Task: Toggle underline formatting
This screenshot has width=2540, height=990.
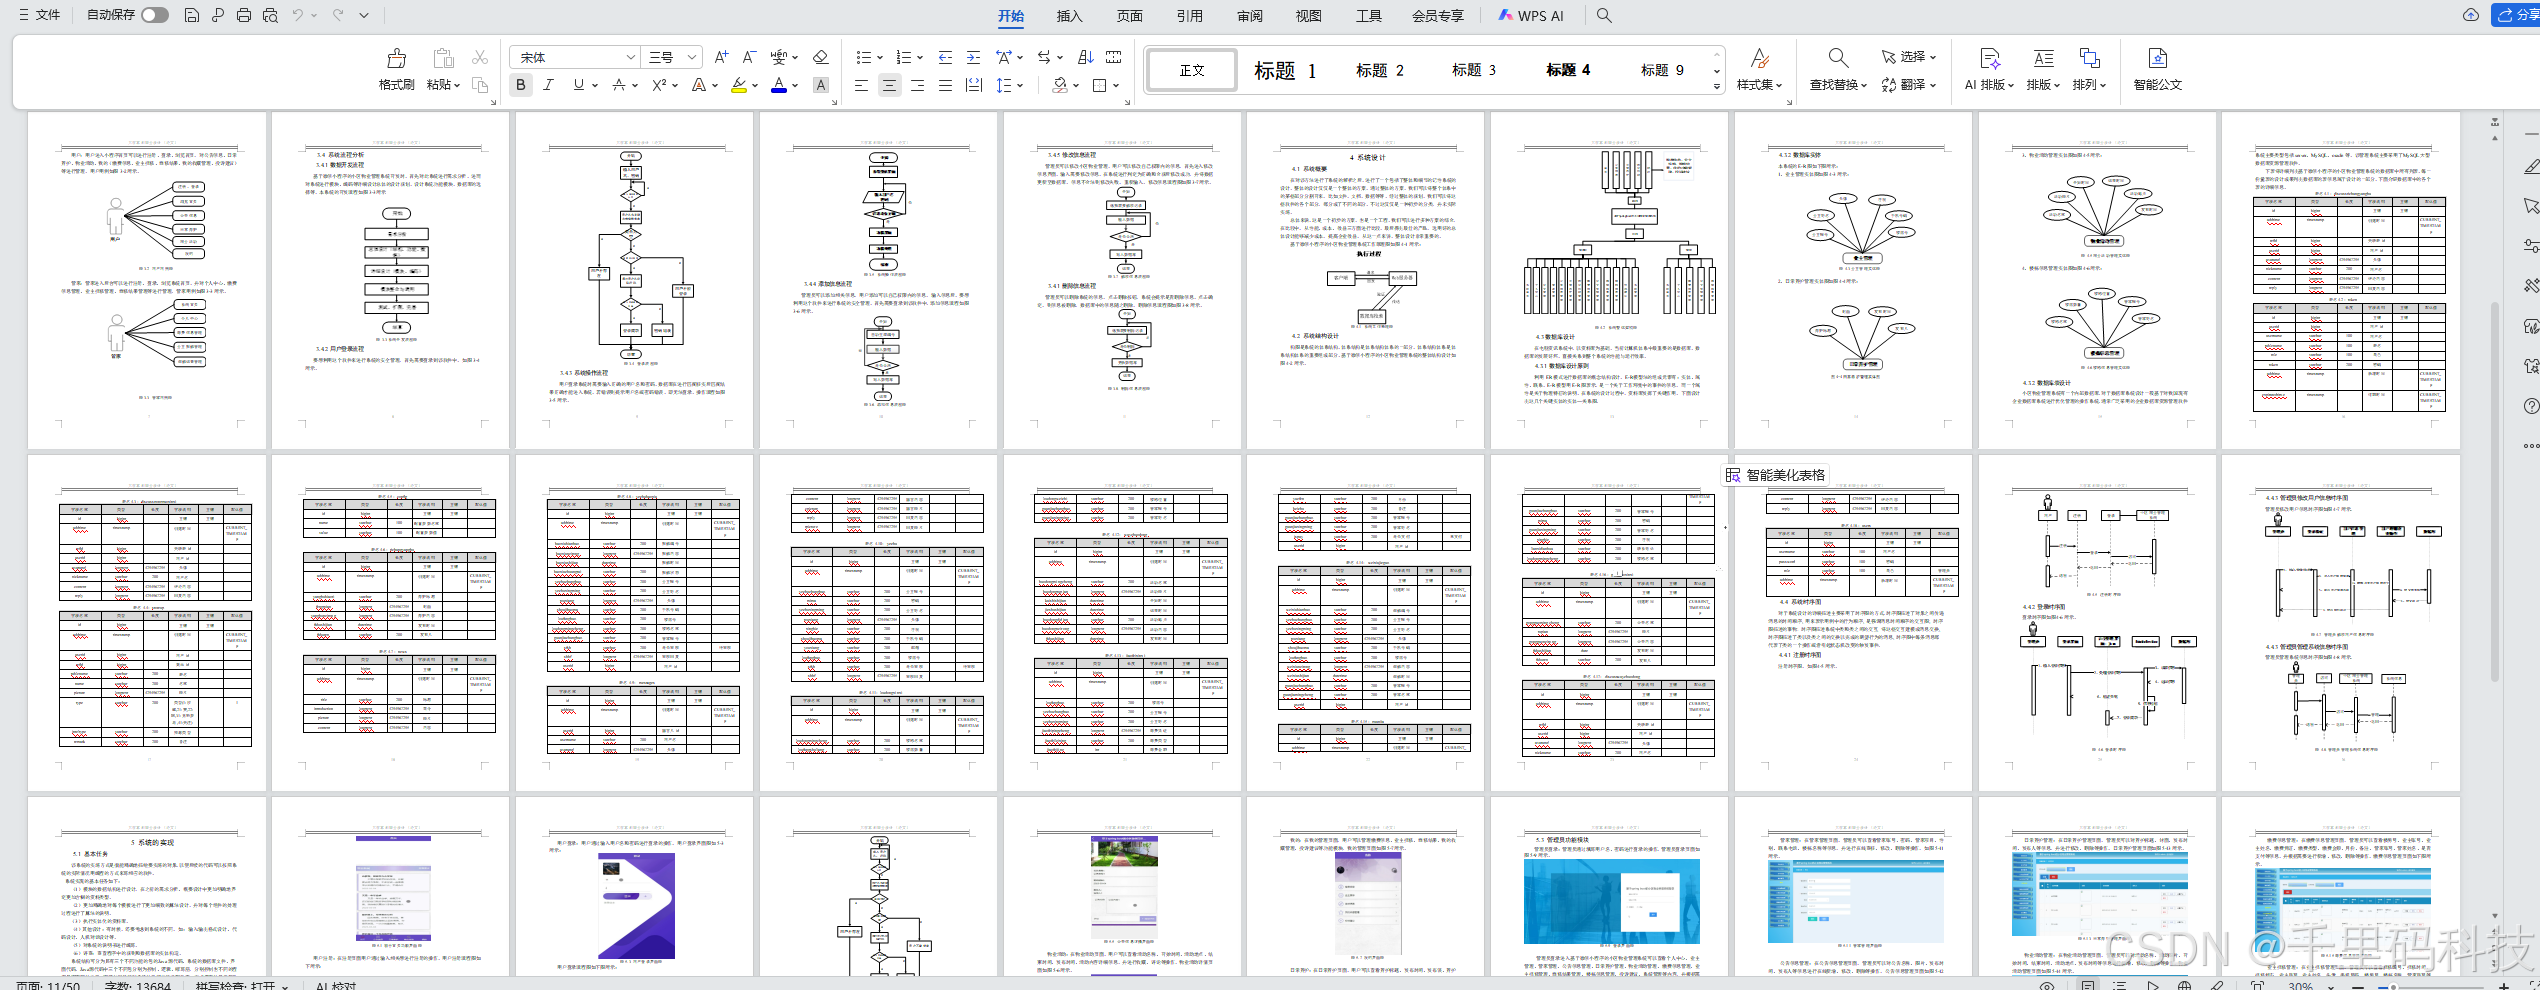Action: [578, 85]
